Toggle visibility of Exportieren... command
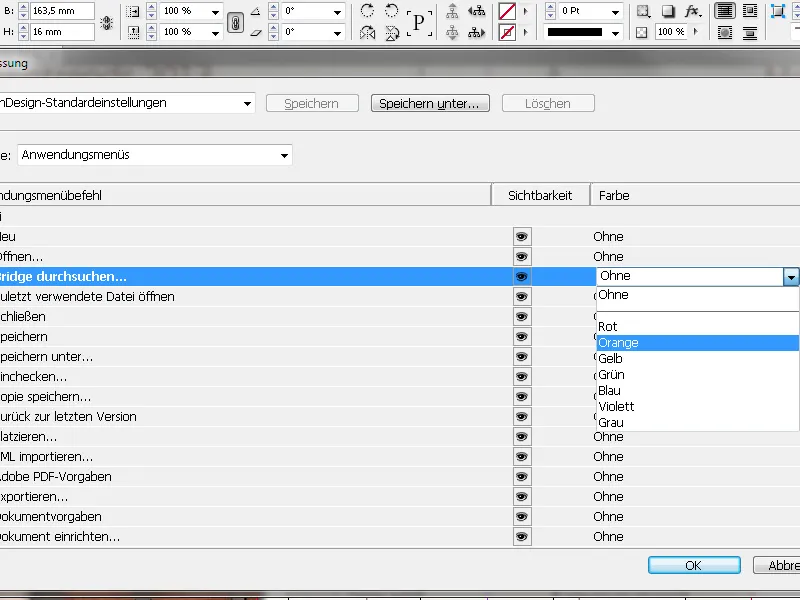The width and height of the screenshot is (800, 600). [x=522, y=496]
